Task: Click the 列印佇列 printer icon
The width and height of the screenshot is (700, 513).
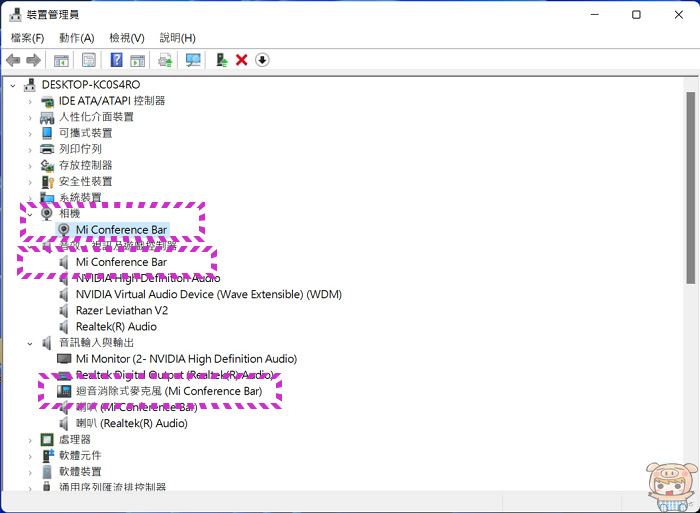Action: pos(47,149)
